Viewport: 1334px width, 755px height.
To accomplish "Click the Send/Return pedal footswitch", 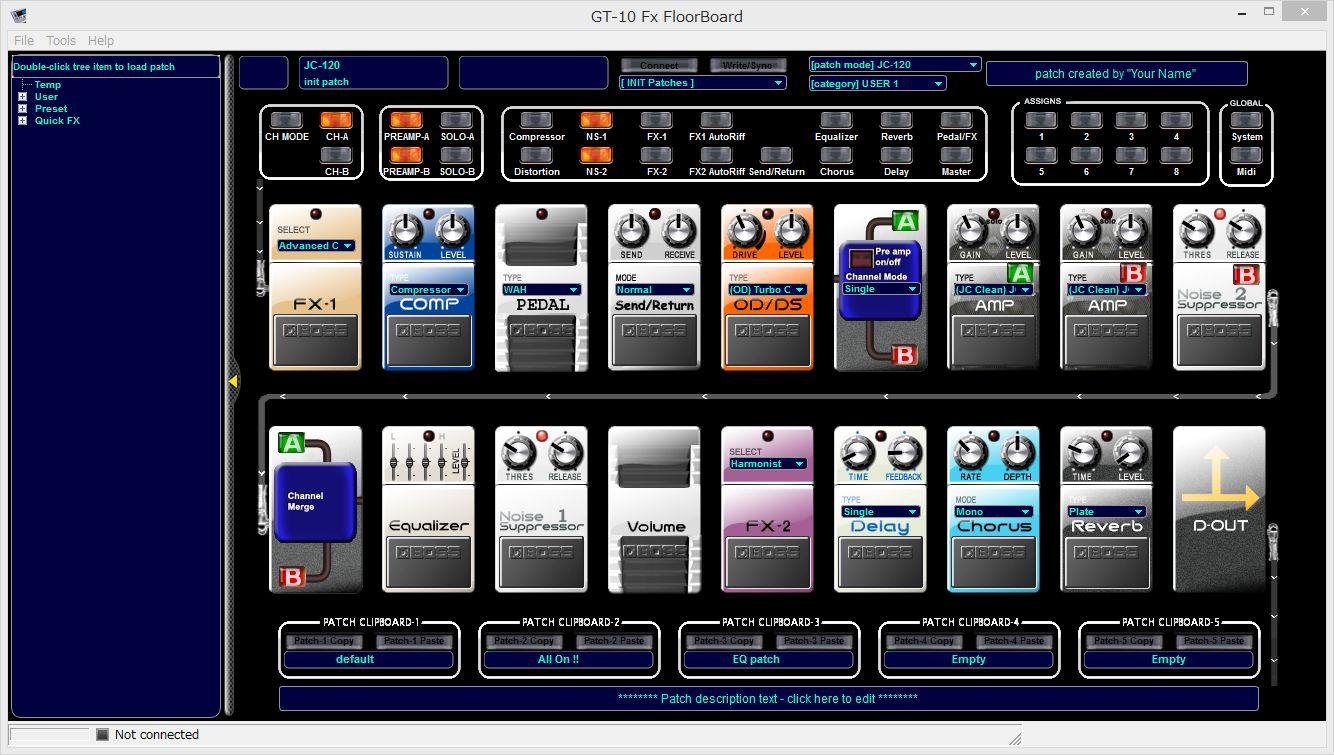I will pyautogui.click(x=654, y=340).
